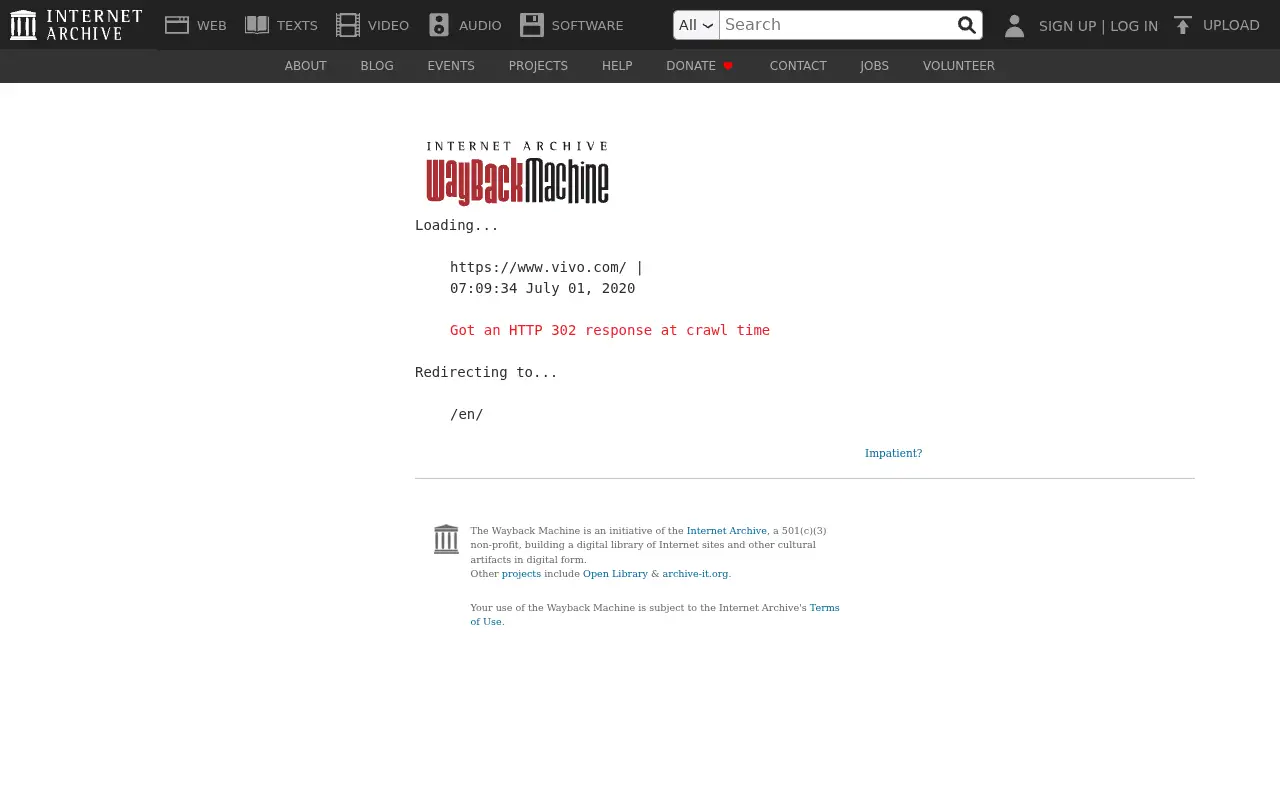This screenshot has height=800, width=1280.
Task: Click the footer Internet Archive building icon
Action: point(446,539)
